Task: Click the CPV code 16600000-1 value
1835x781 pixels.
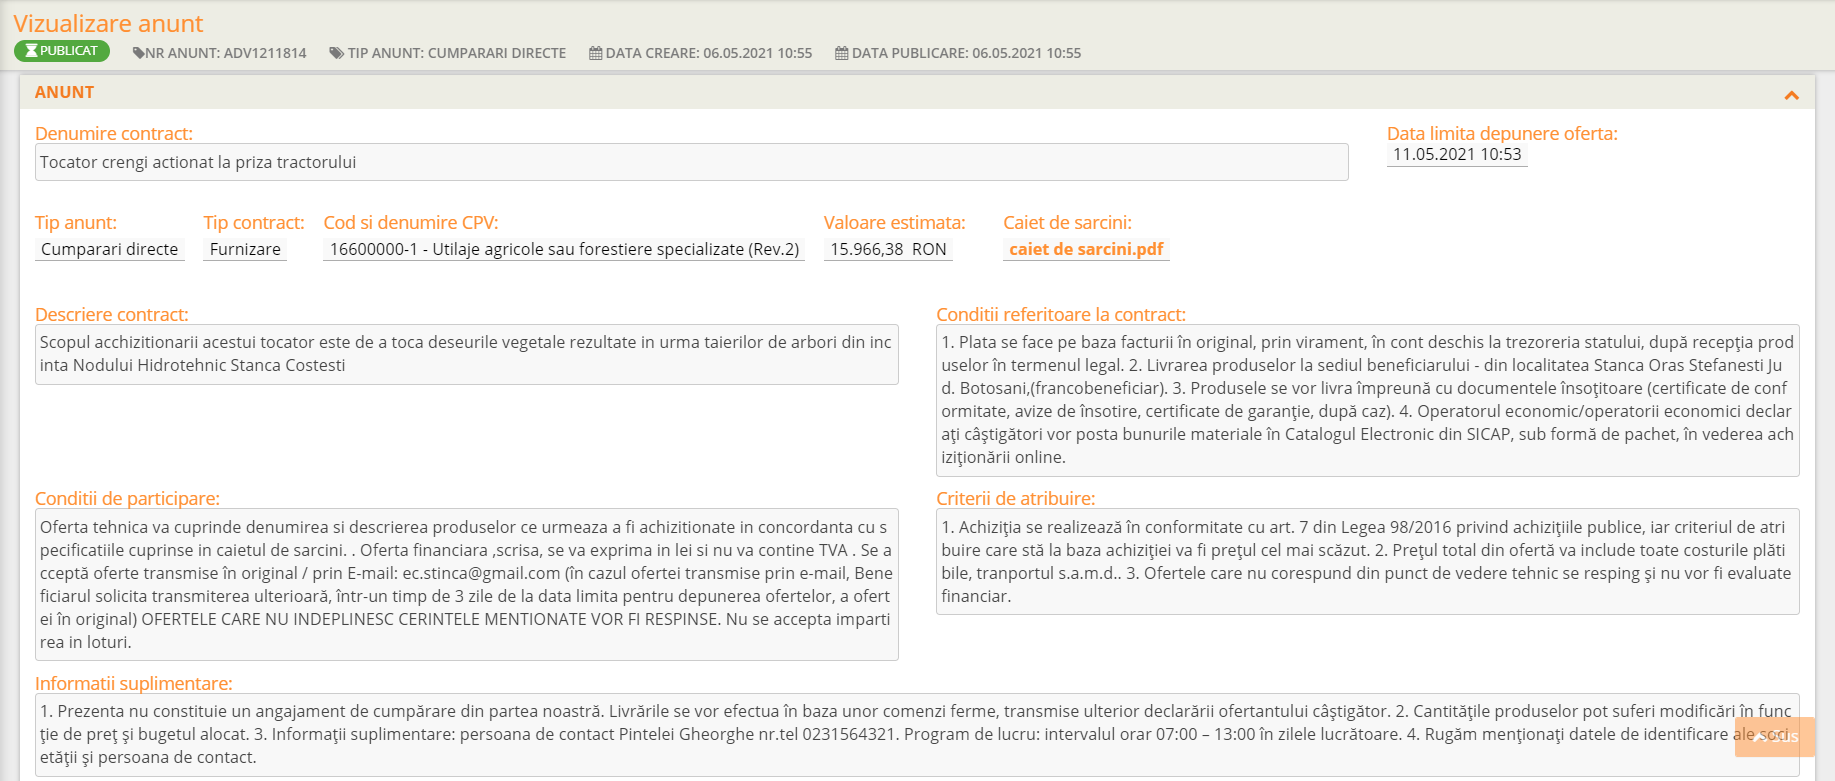Action: 565,249
